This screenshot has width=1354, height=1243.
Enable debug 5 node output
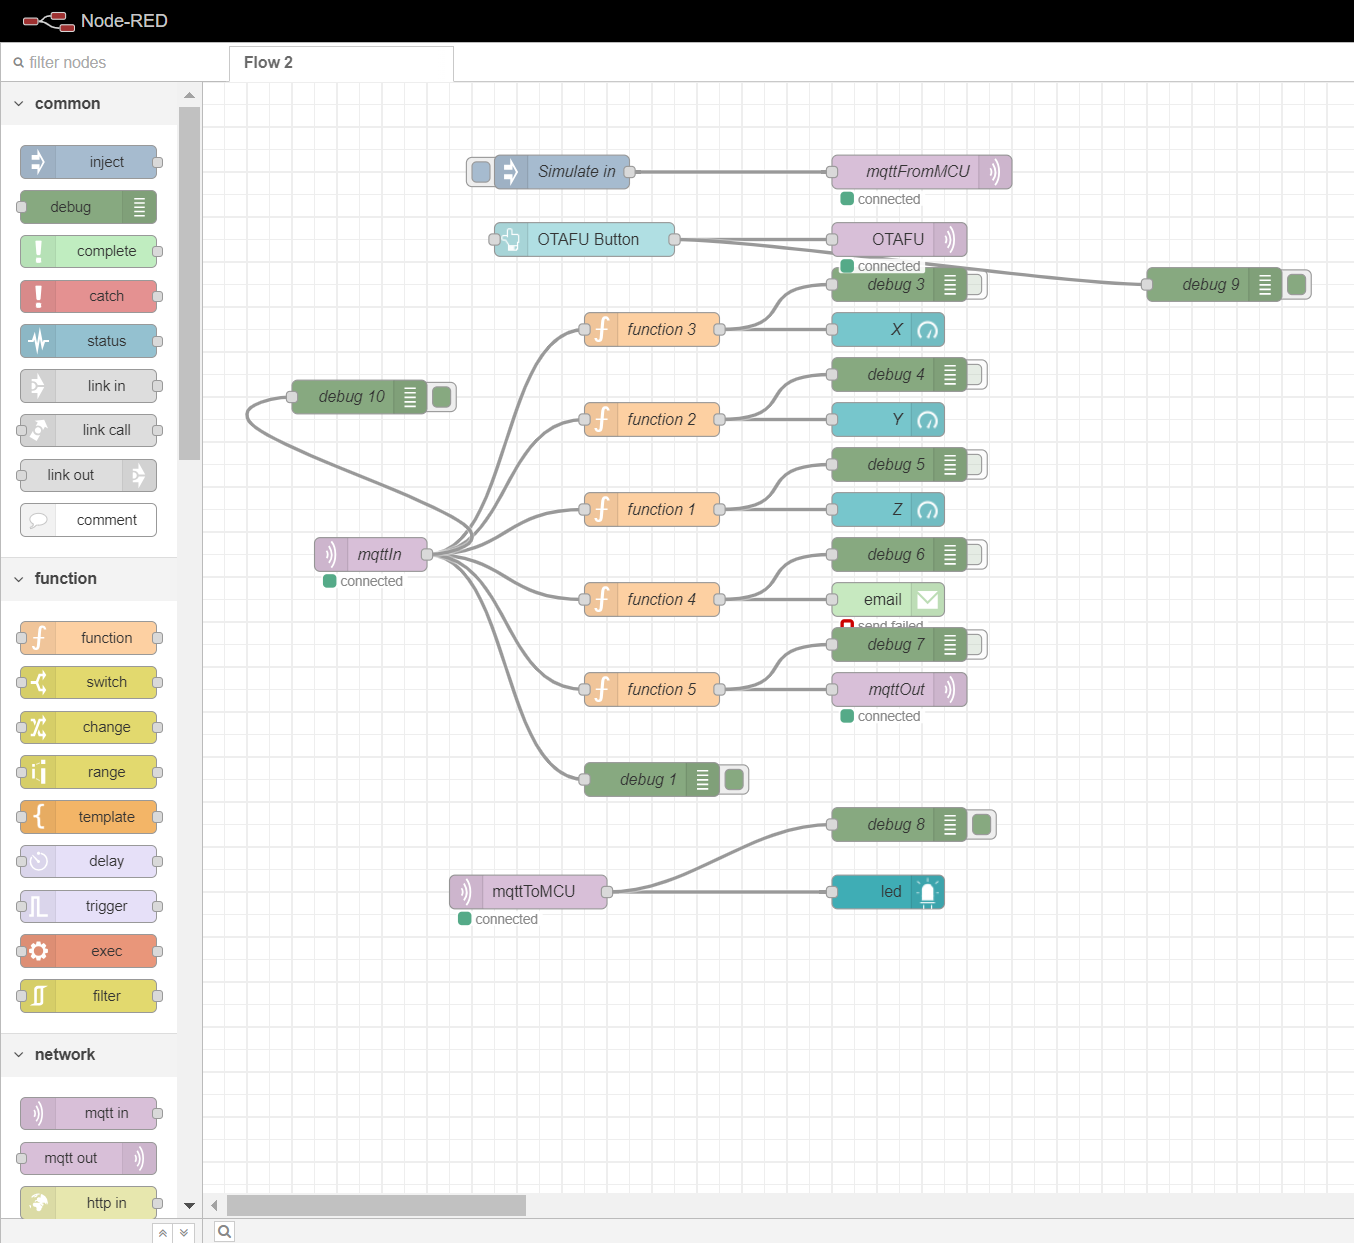point(975,465)
